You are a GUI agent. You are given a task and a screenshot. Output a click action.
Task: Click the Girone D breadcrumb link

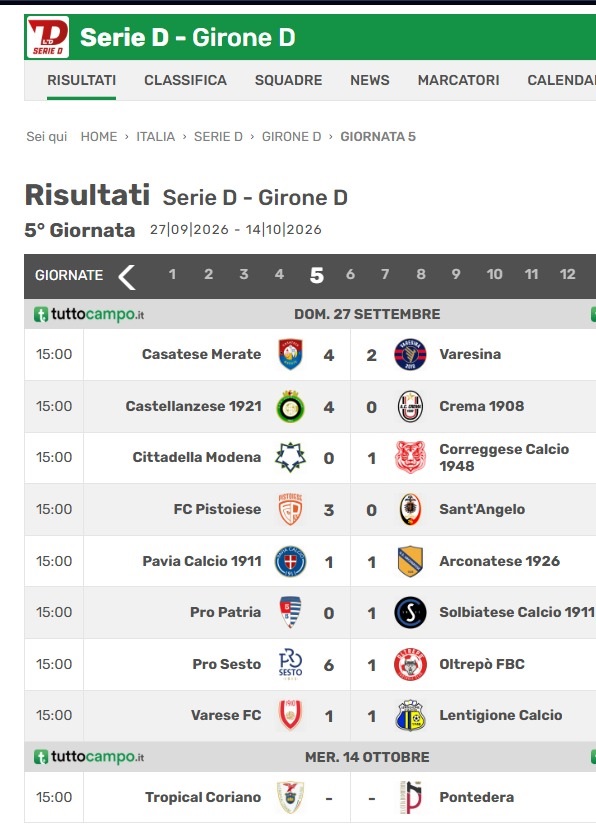(x=291, y=137)
